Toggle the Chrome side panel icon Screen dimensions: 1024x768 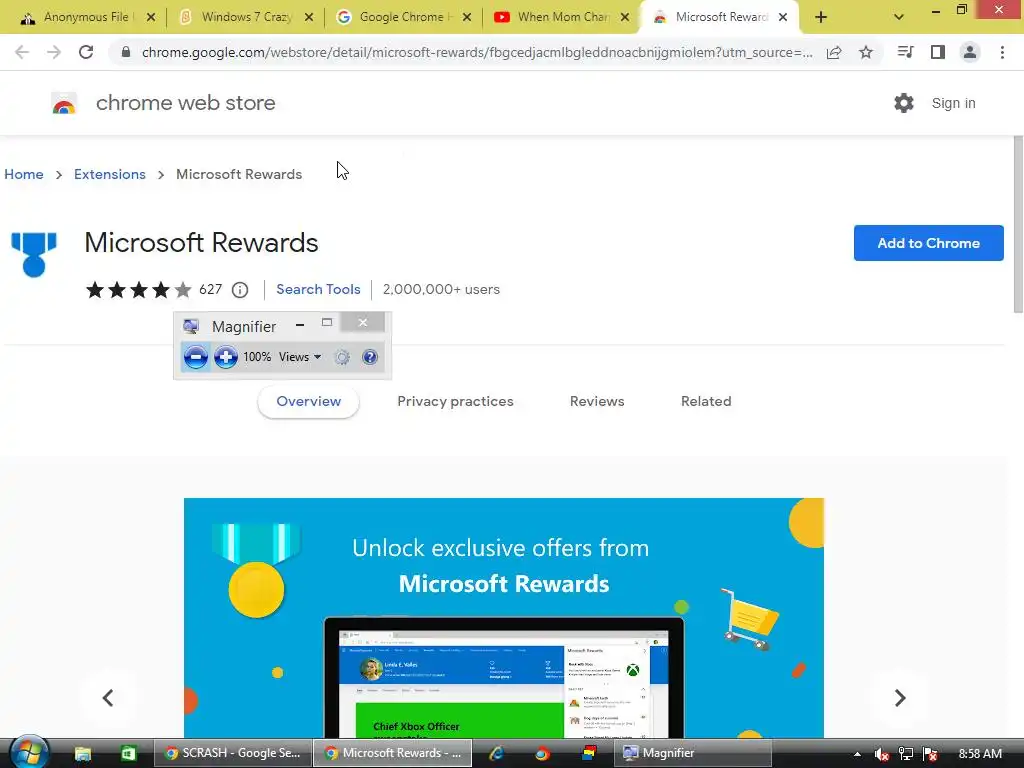click(938, 52)
